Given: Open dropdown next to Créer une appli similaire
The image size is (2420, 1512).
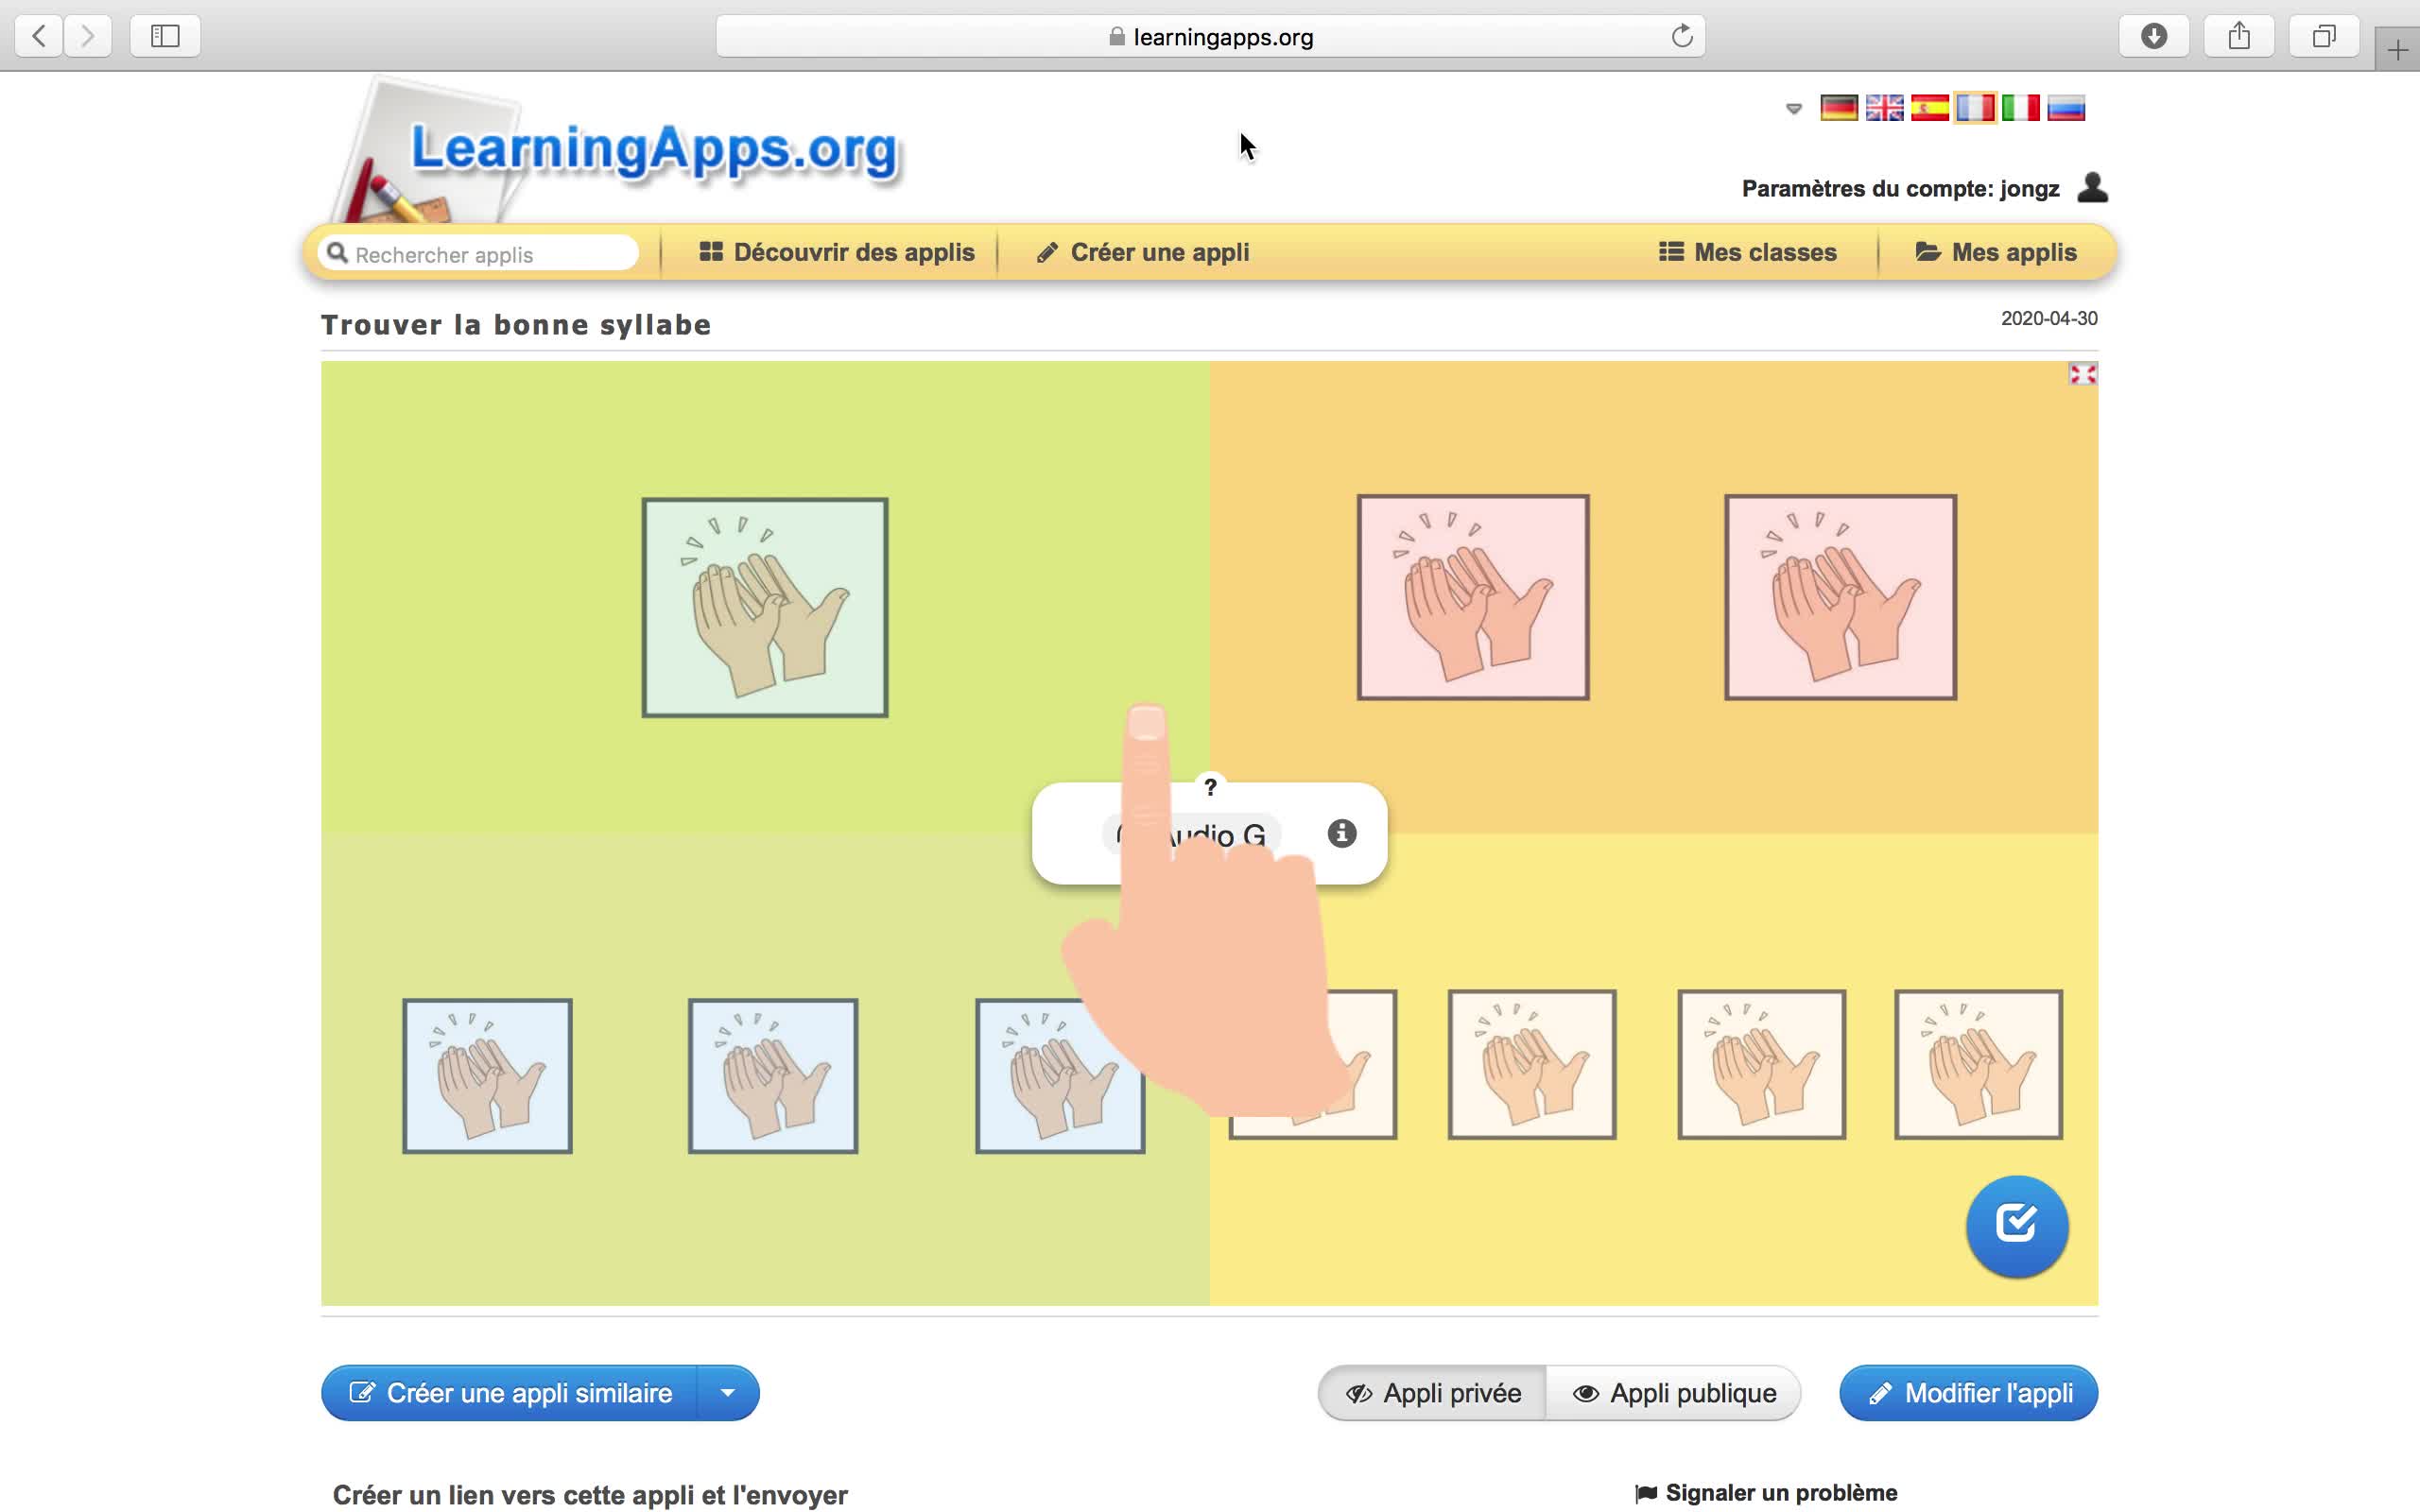Looking at the screenshot, I should (728, 1393).
